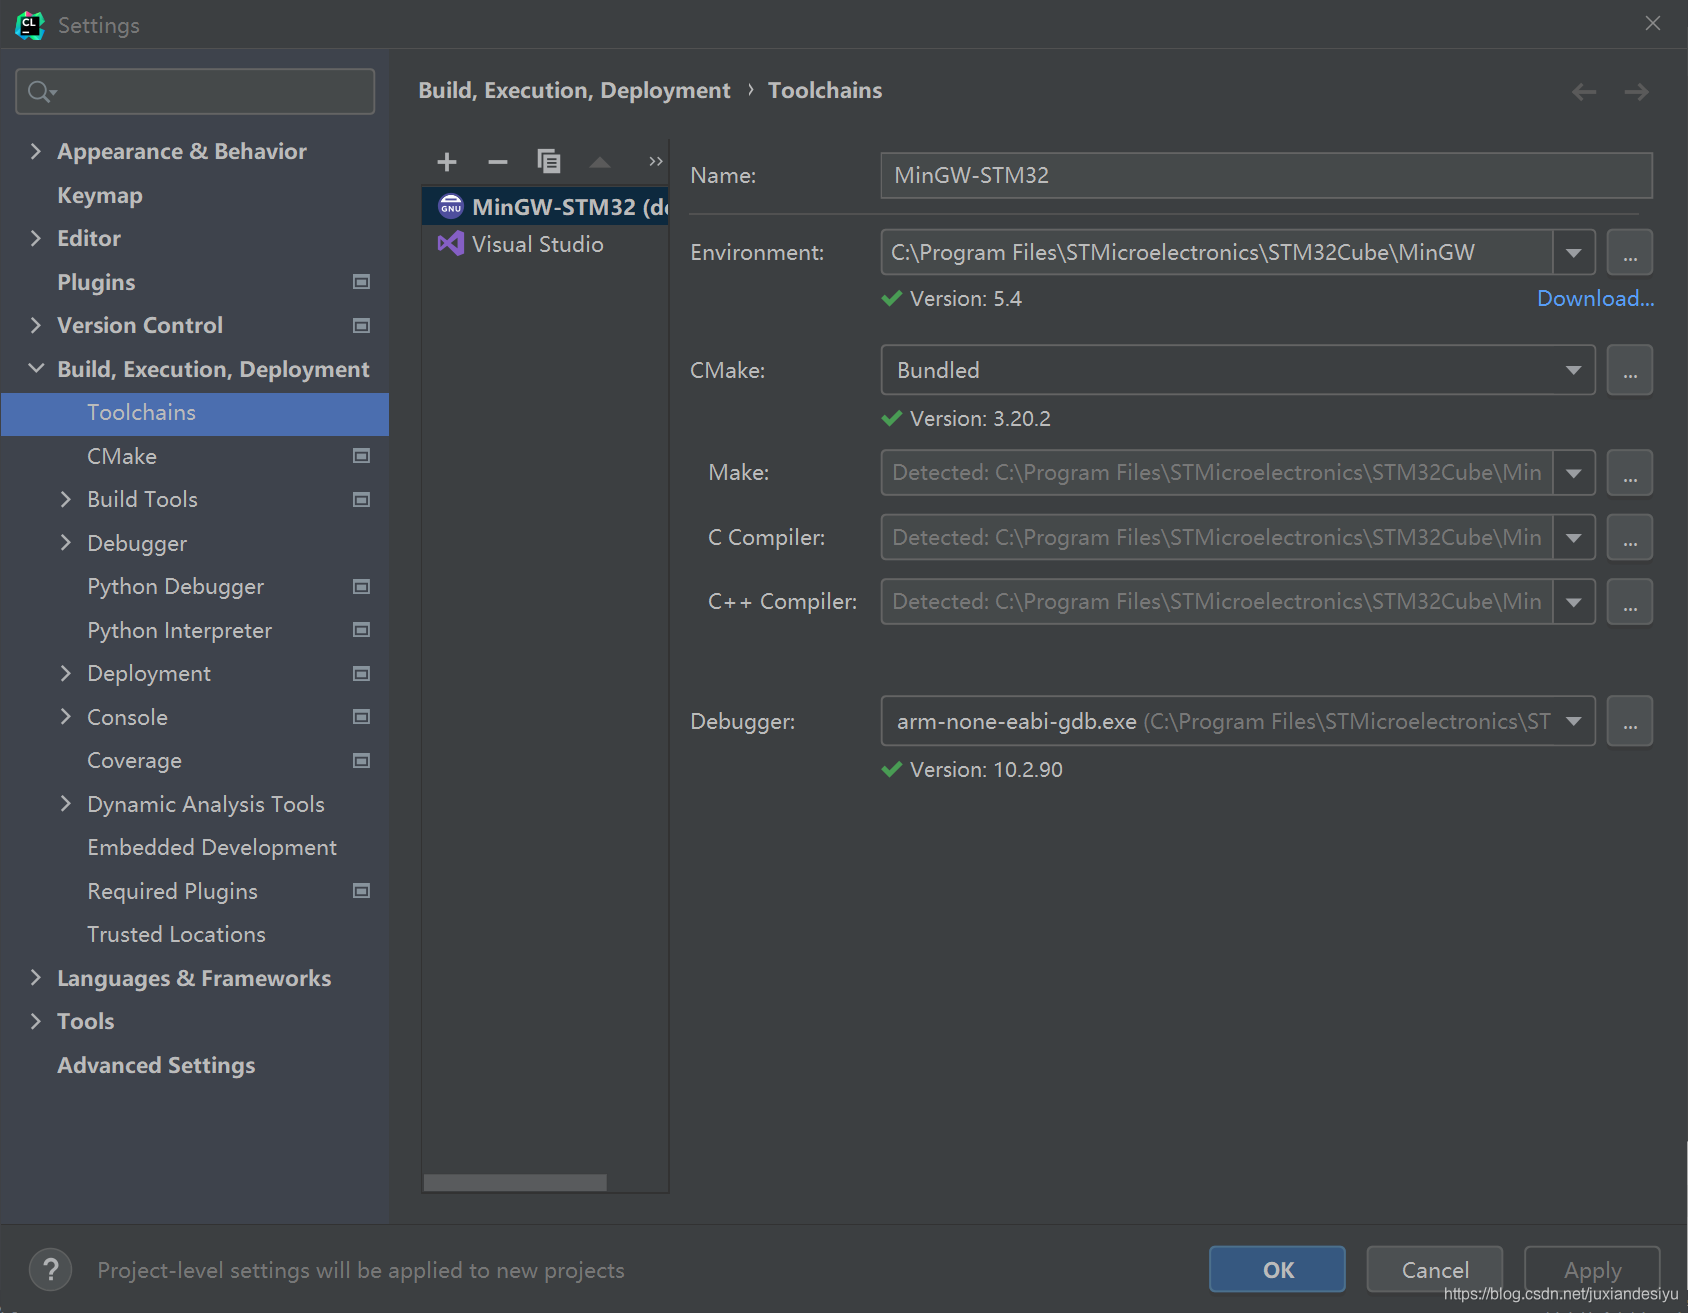Open CMake settings page
This screenshot has width=1688, height=1313.
pyautogui.click(x=122, y=456)
